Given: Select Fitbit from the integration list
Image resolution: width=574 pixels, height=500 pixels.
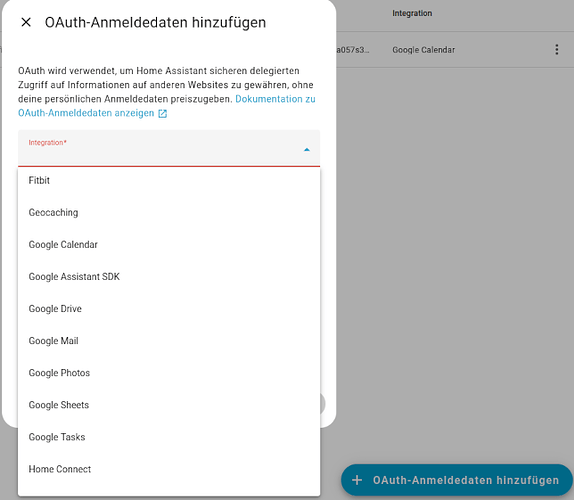Looking at the screenshot, I should pyautogui.click(x=169, y=180).
